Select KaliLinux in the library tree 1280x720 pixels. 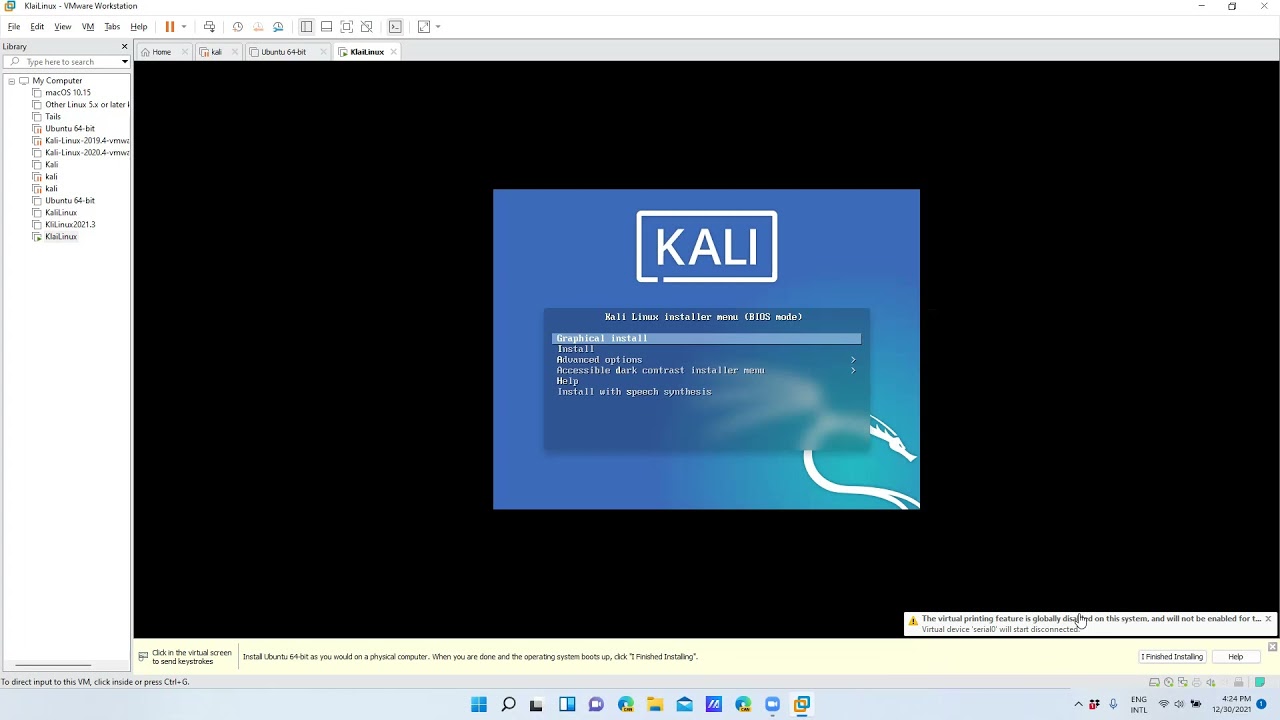pos(60,212)
